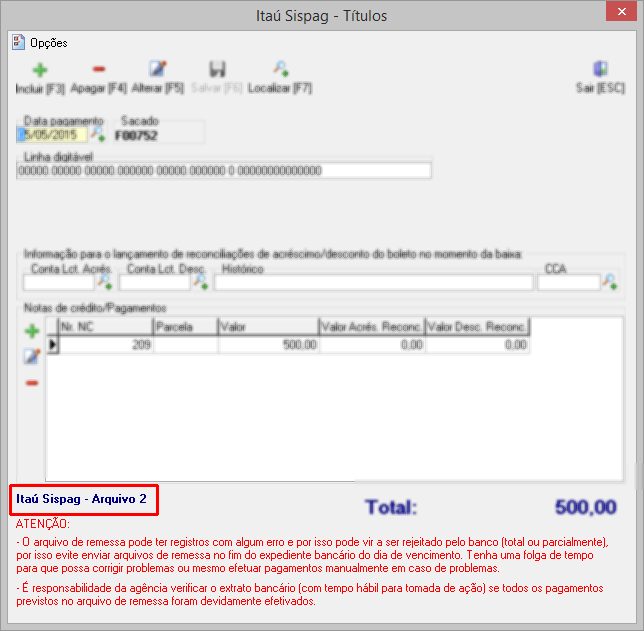Open lookup next to Conta Lct. Desc.
The height and width of the screenshot is (631, 644).
click(201, 282)
